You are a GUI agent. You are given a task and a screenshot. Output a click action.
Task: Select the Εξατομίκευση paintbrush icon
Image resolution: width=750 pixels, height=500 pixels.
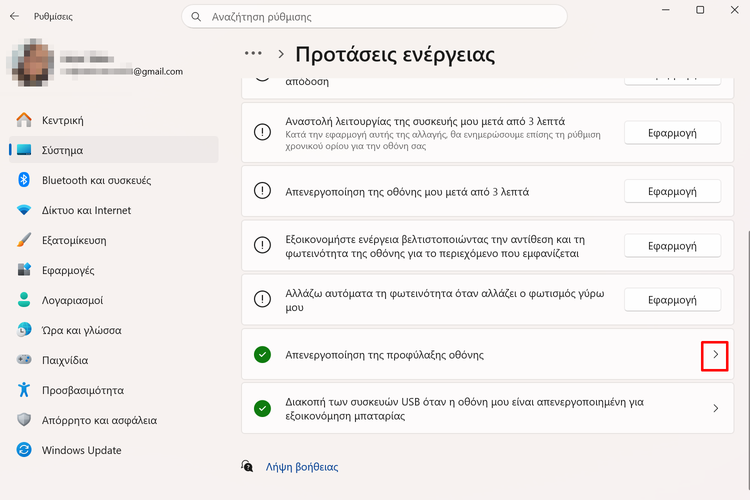pos(24,240)
